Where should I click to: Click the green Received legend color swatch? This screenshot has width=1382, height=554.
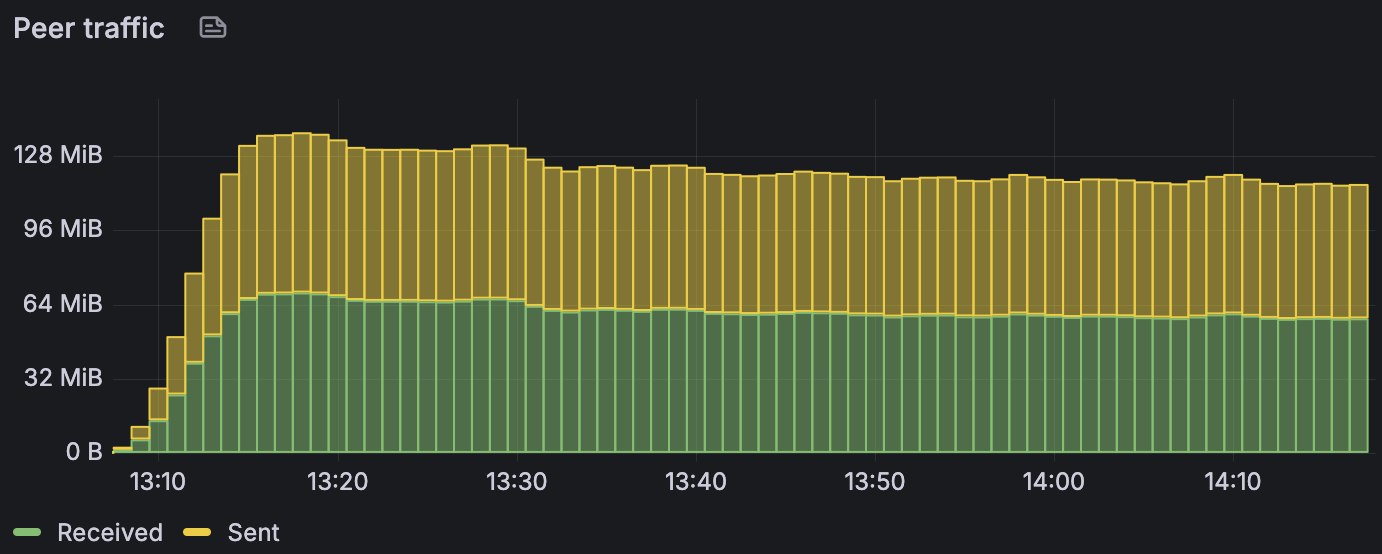click(x=27, y=533)
